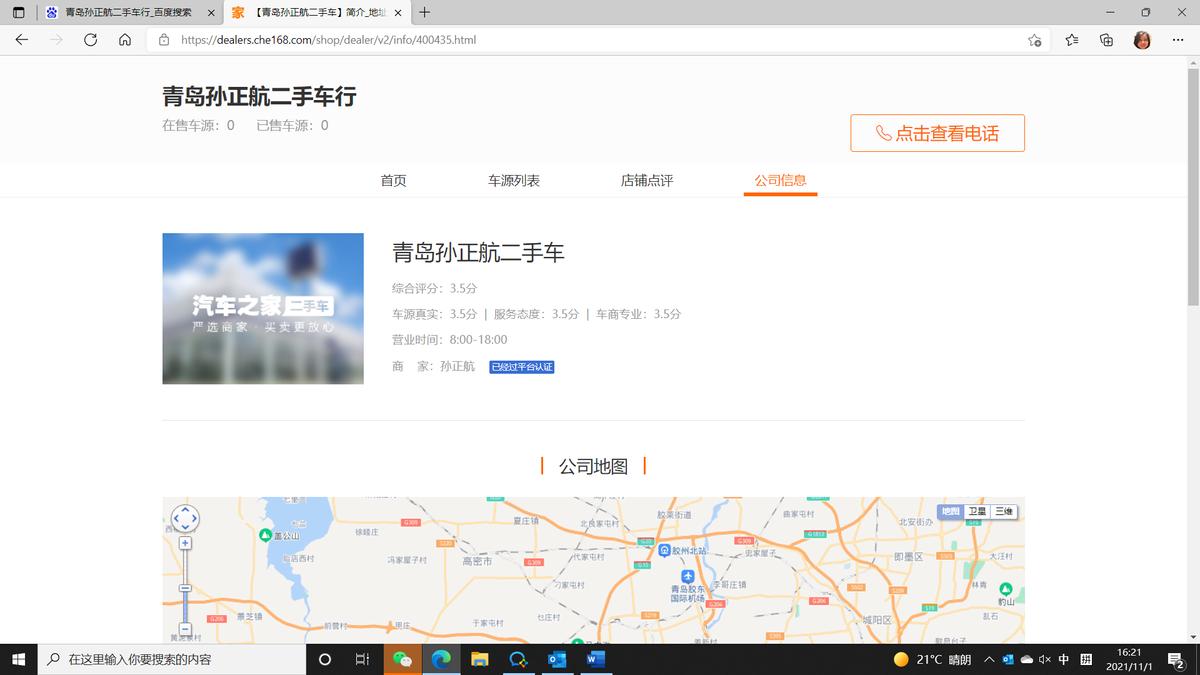The image size is (1200, 675).
Task: Switch map to 卫星 satellite view
Action: (x=977, y=512)
